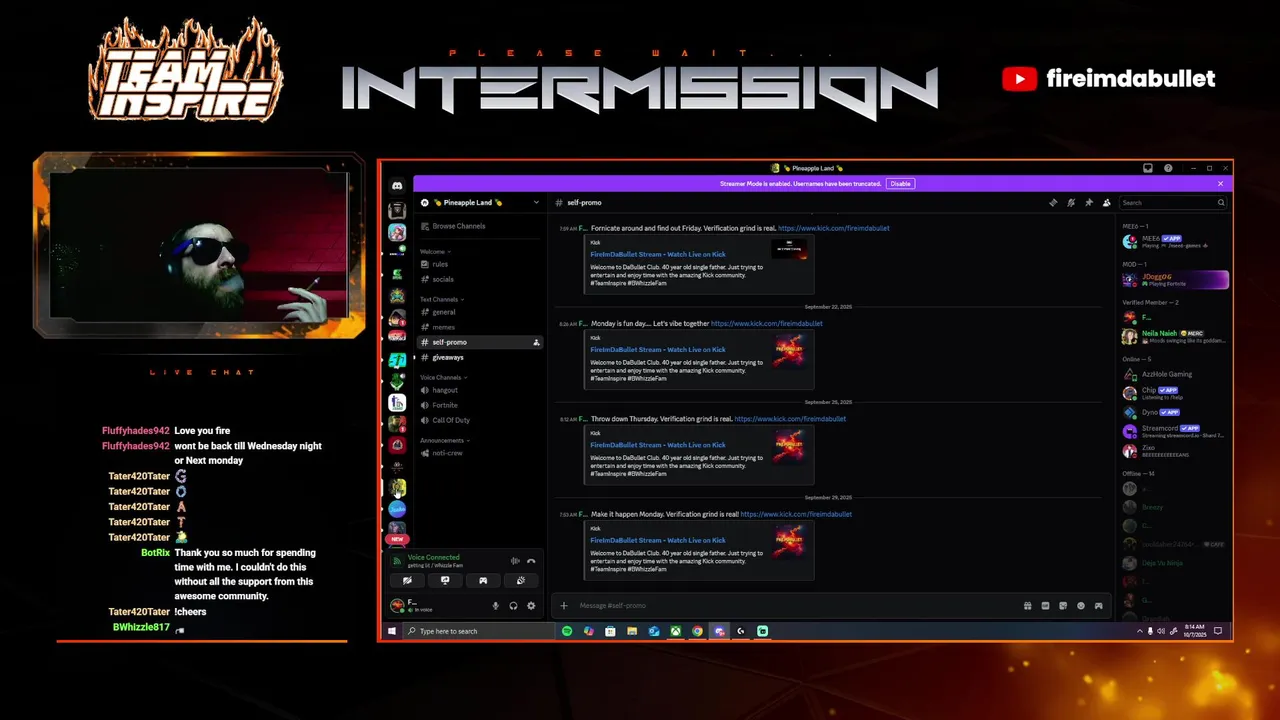This screenshot has height=720, width=1280.
Task: Toggle camera on in voice panel
Action: (407, 580)
